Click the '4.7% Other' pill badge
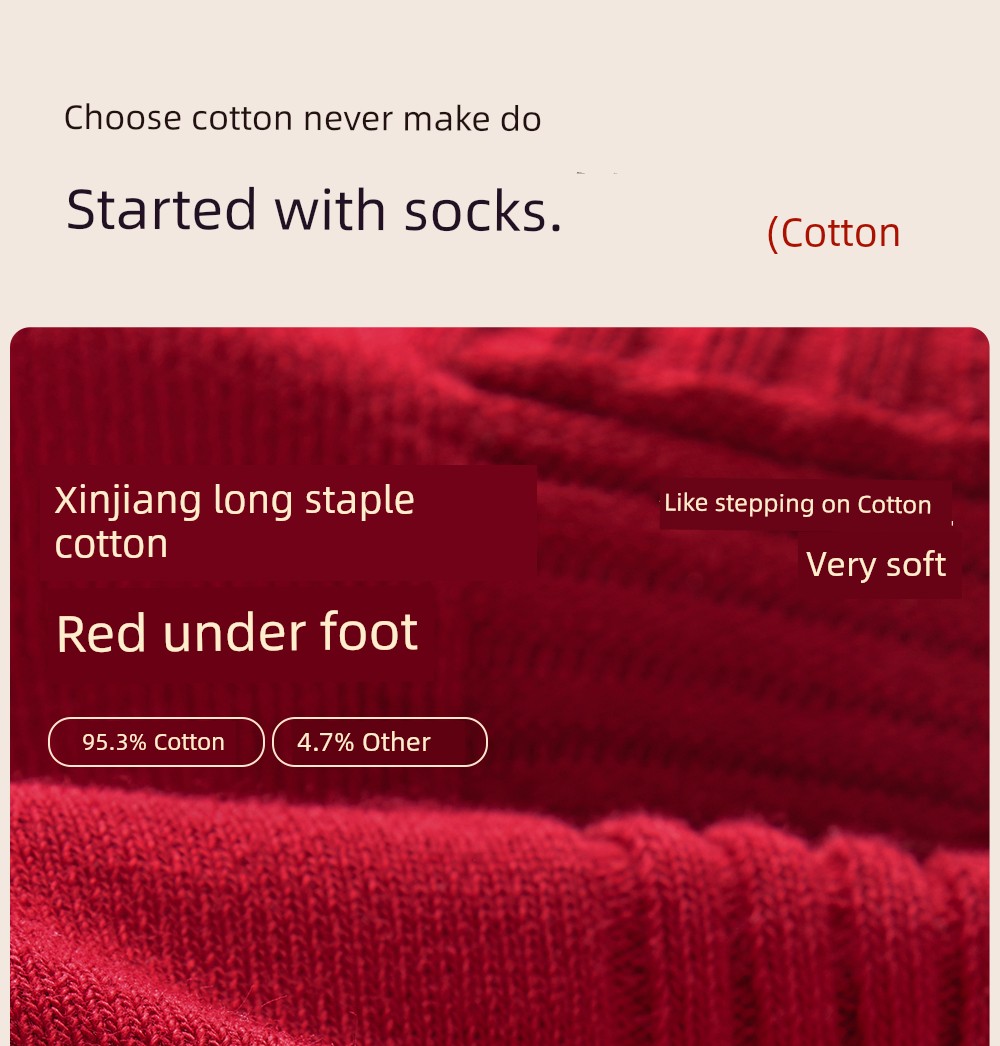Viewport: 1000px width, 1046px height. [380, 742]
